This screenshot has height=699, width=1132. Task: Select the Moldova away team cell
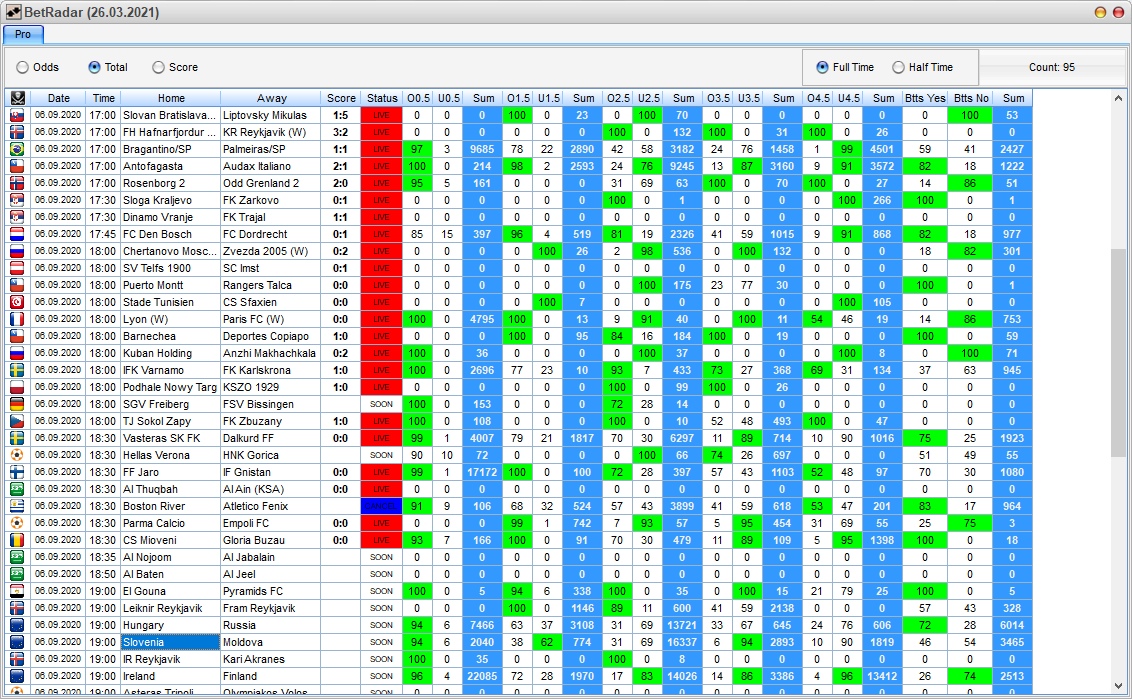click(x=271, y=642)
